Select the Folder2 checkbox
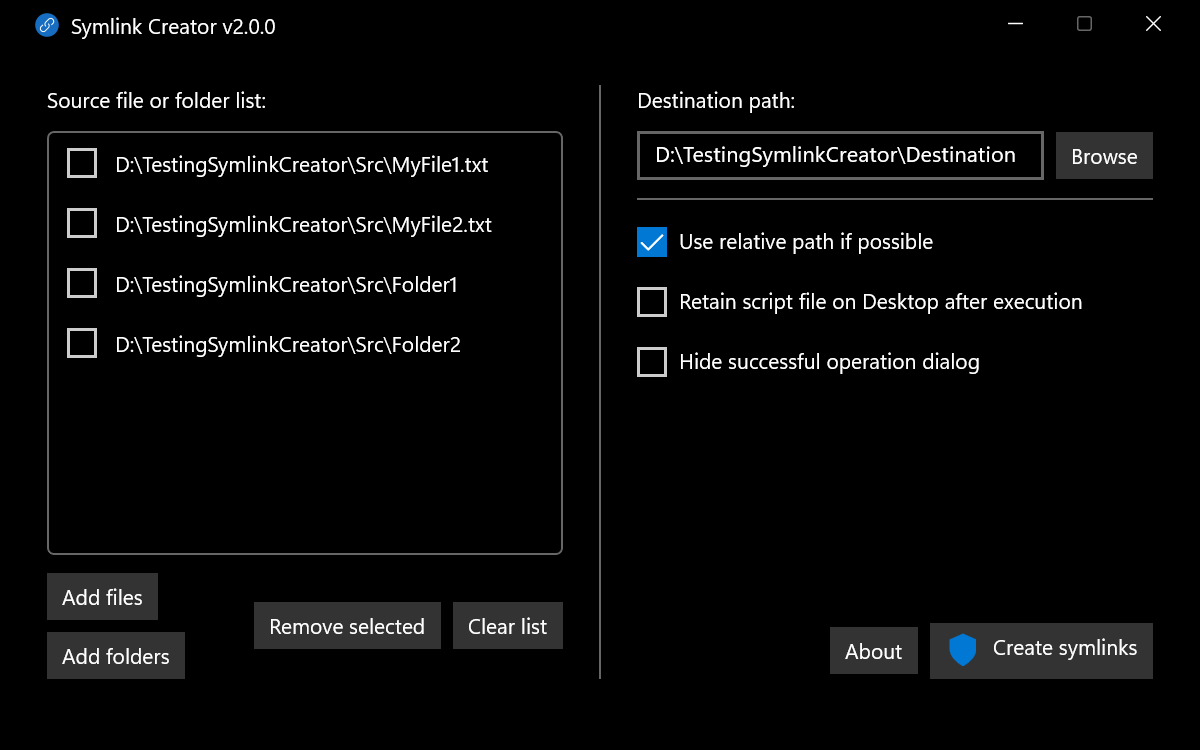 coord(82,343)
